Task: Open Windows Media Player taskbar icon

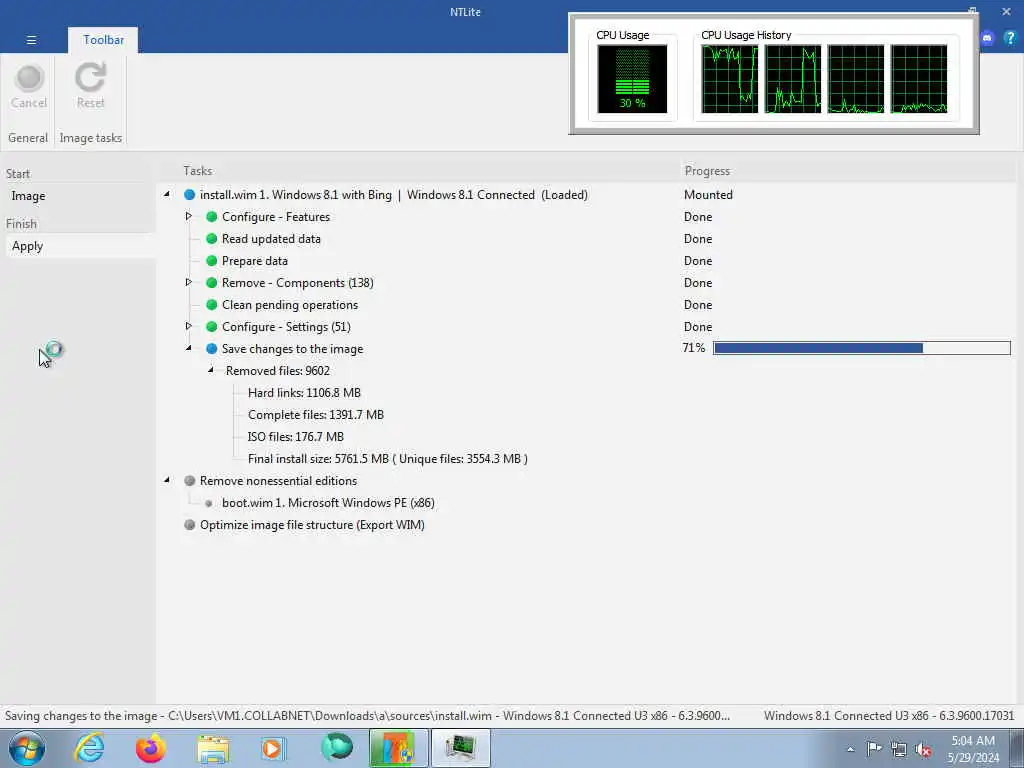Action: coord(274,748)
